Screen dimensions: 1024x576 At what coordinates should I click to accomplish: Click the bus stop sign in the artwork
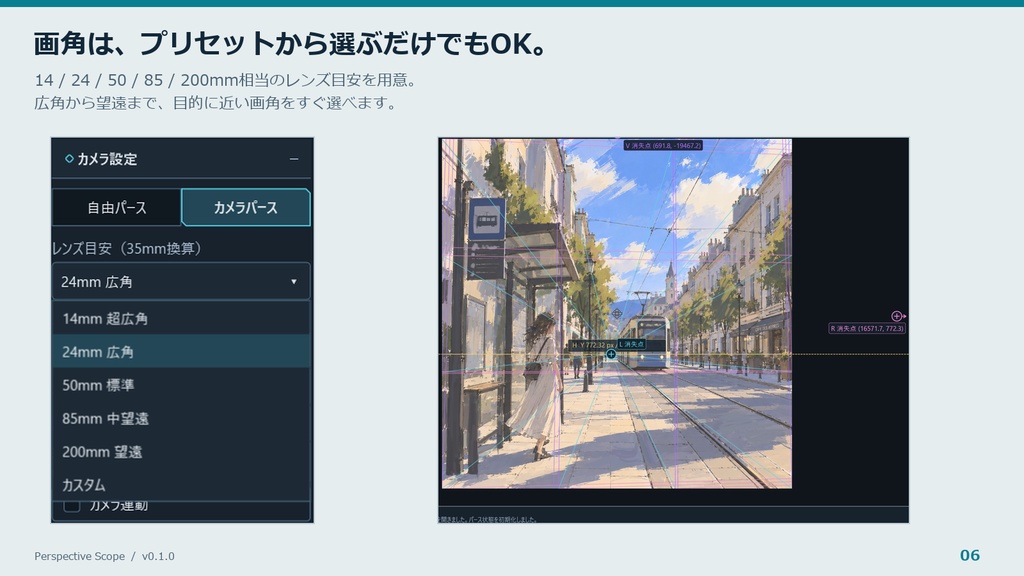pyautogui.click(x=487, y=220)
